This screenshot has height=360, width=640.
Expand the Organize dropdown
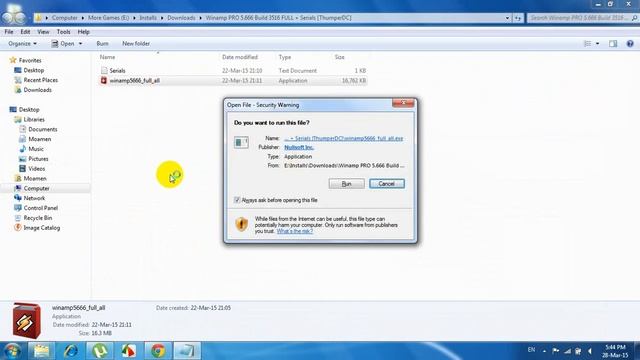tap(22, 44)
